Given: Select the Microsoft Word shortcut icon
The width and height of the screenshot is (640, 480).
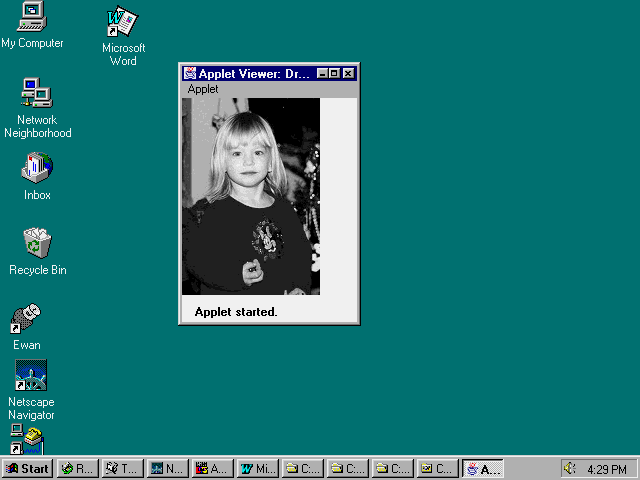Looking at the screenshot, I should coord(122,20).
